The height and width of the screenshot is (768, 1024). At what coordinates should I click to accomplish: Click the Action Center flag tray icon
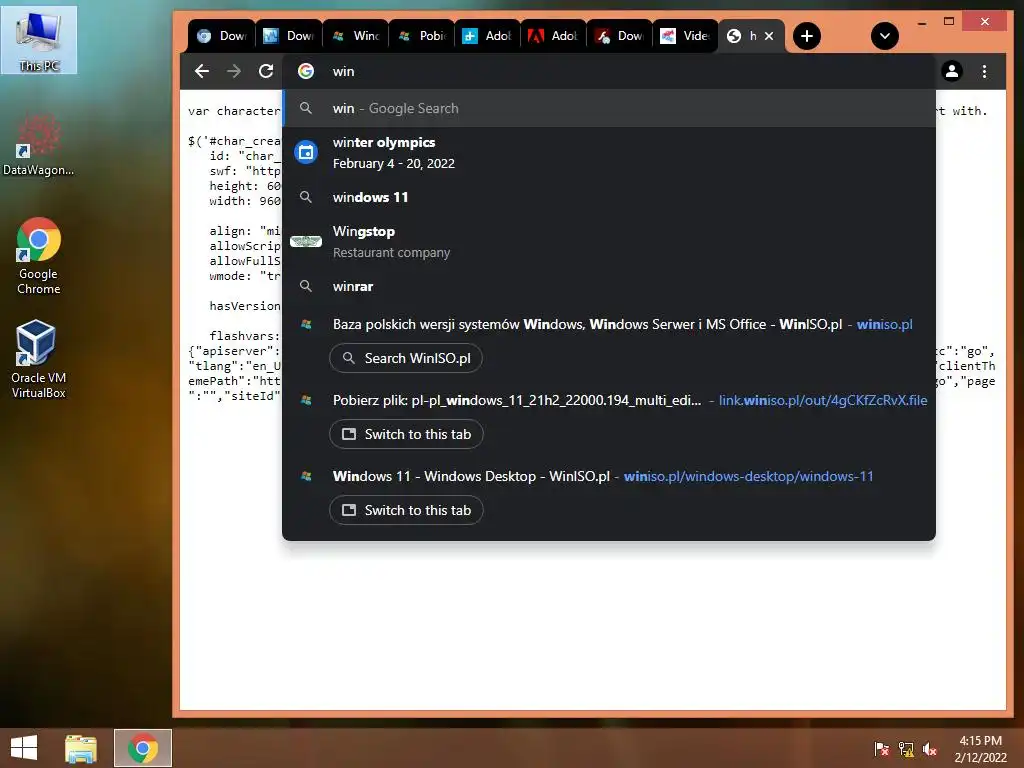tap(882, 749)
